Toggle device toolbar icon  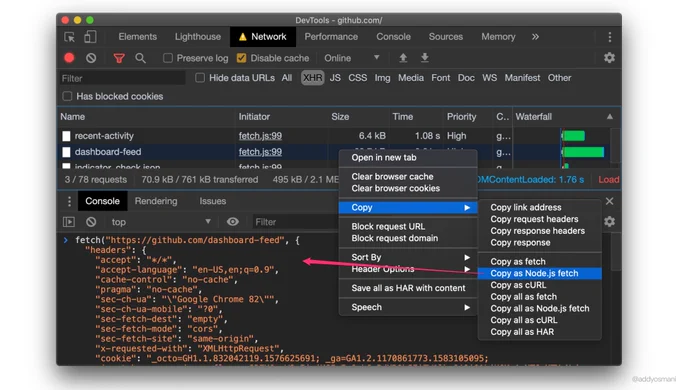[90, 37]
